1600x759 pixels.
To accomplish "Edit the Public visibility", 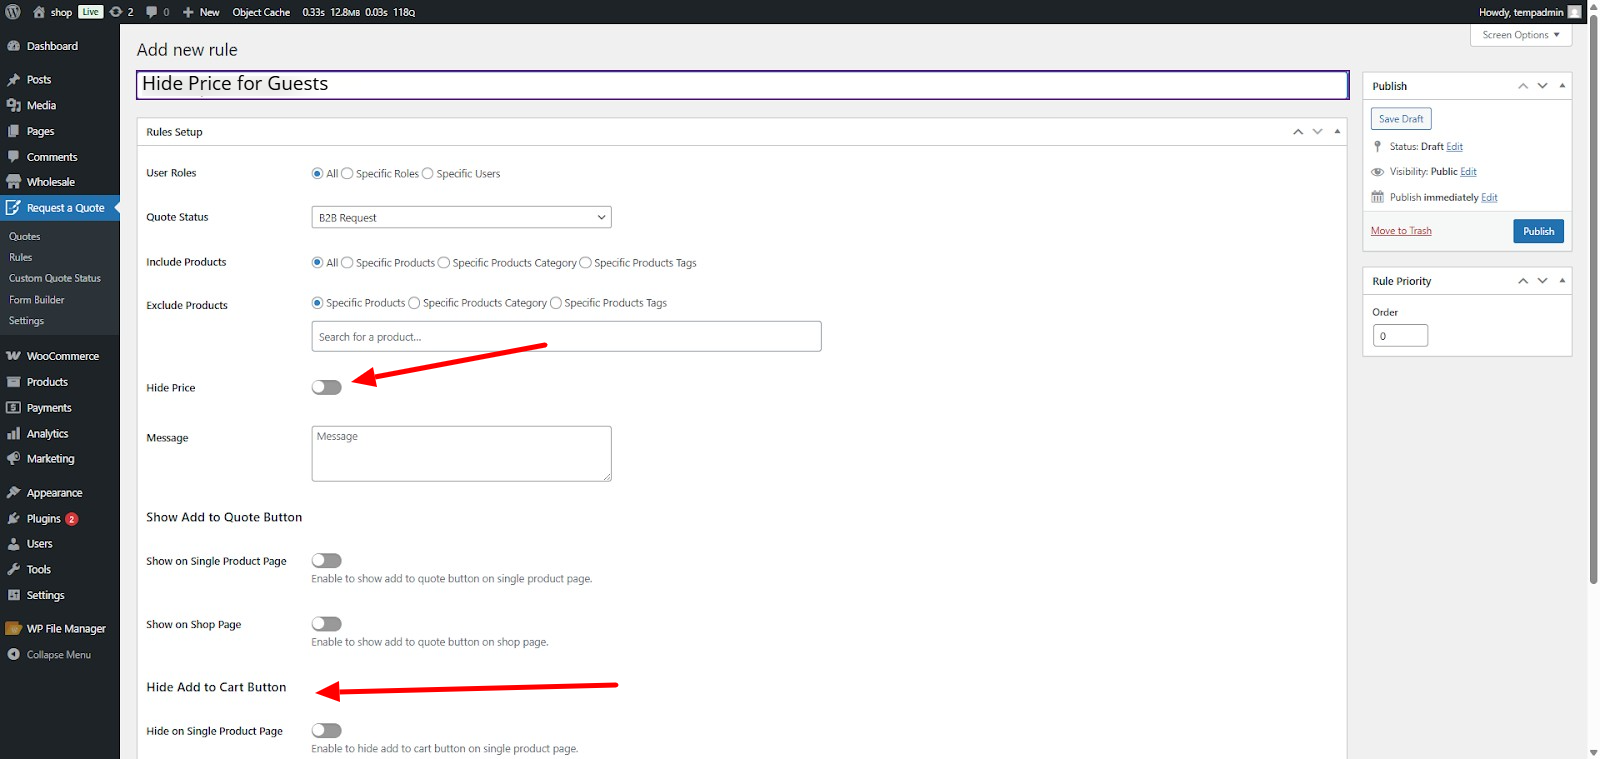I will 1468,172.
